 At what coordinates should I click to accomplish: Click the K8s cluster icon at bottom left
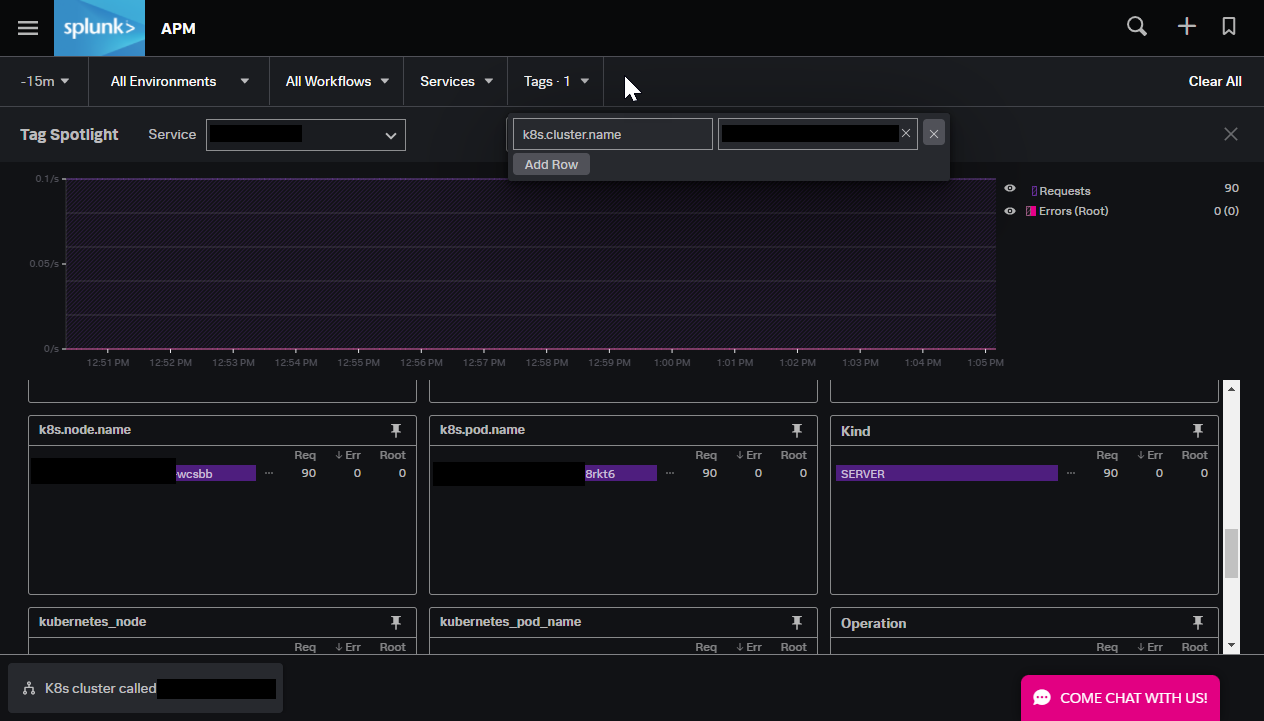point(28,688)
